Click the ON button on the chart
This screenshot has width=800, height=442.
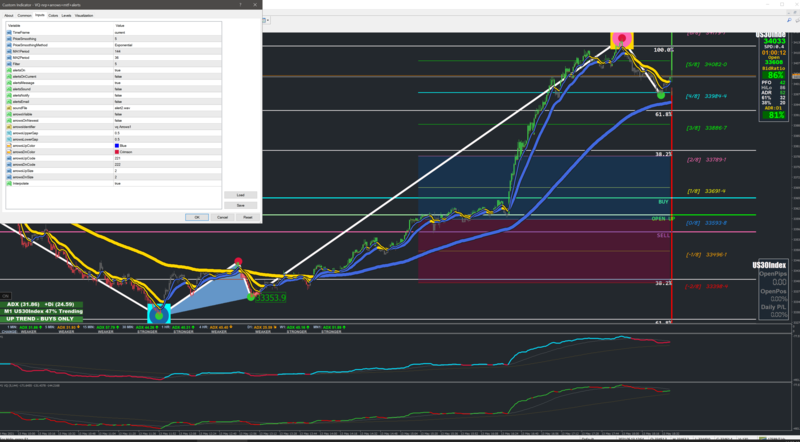[x=5, y=296]
